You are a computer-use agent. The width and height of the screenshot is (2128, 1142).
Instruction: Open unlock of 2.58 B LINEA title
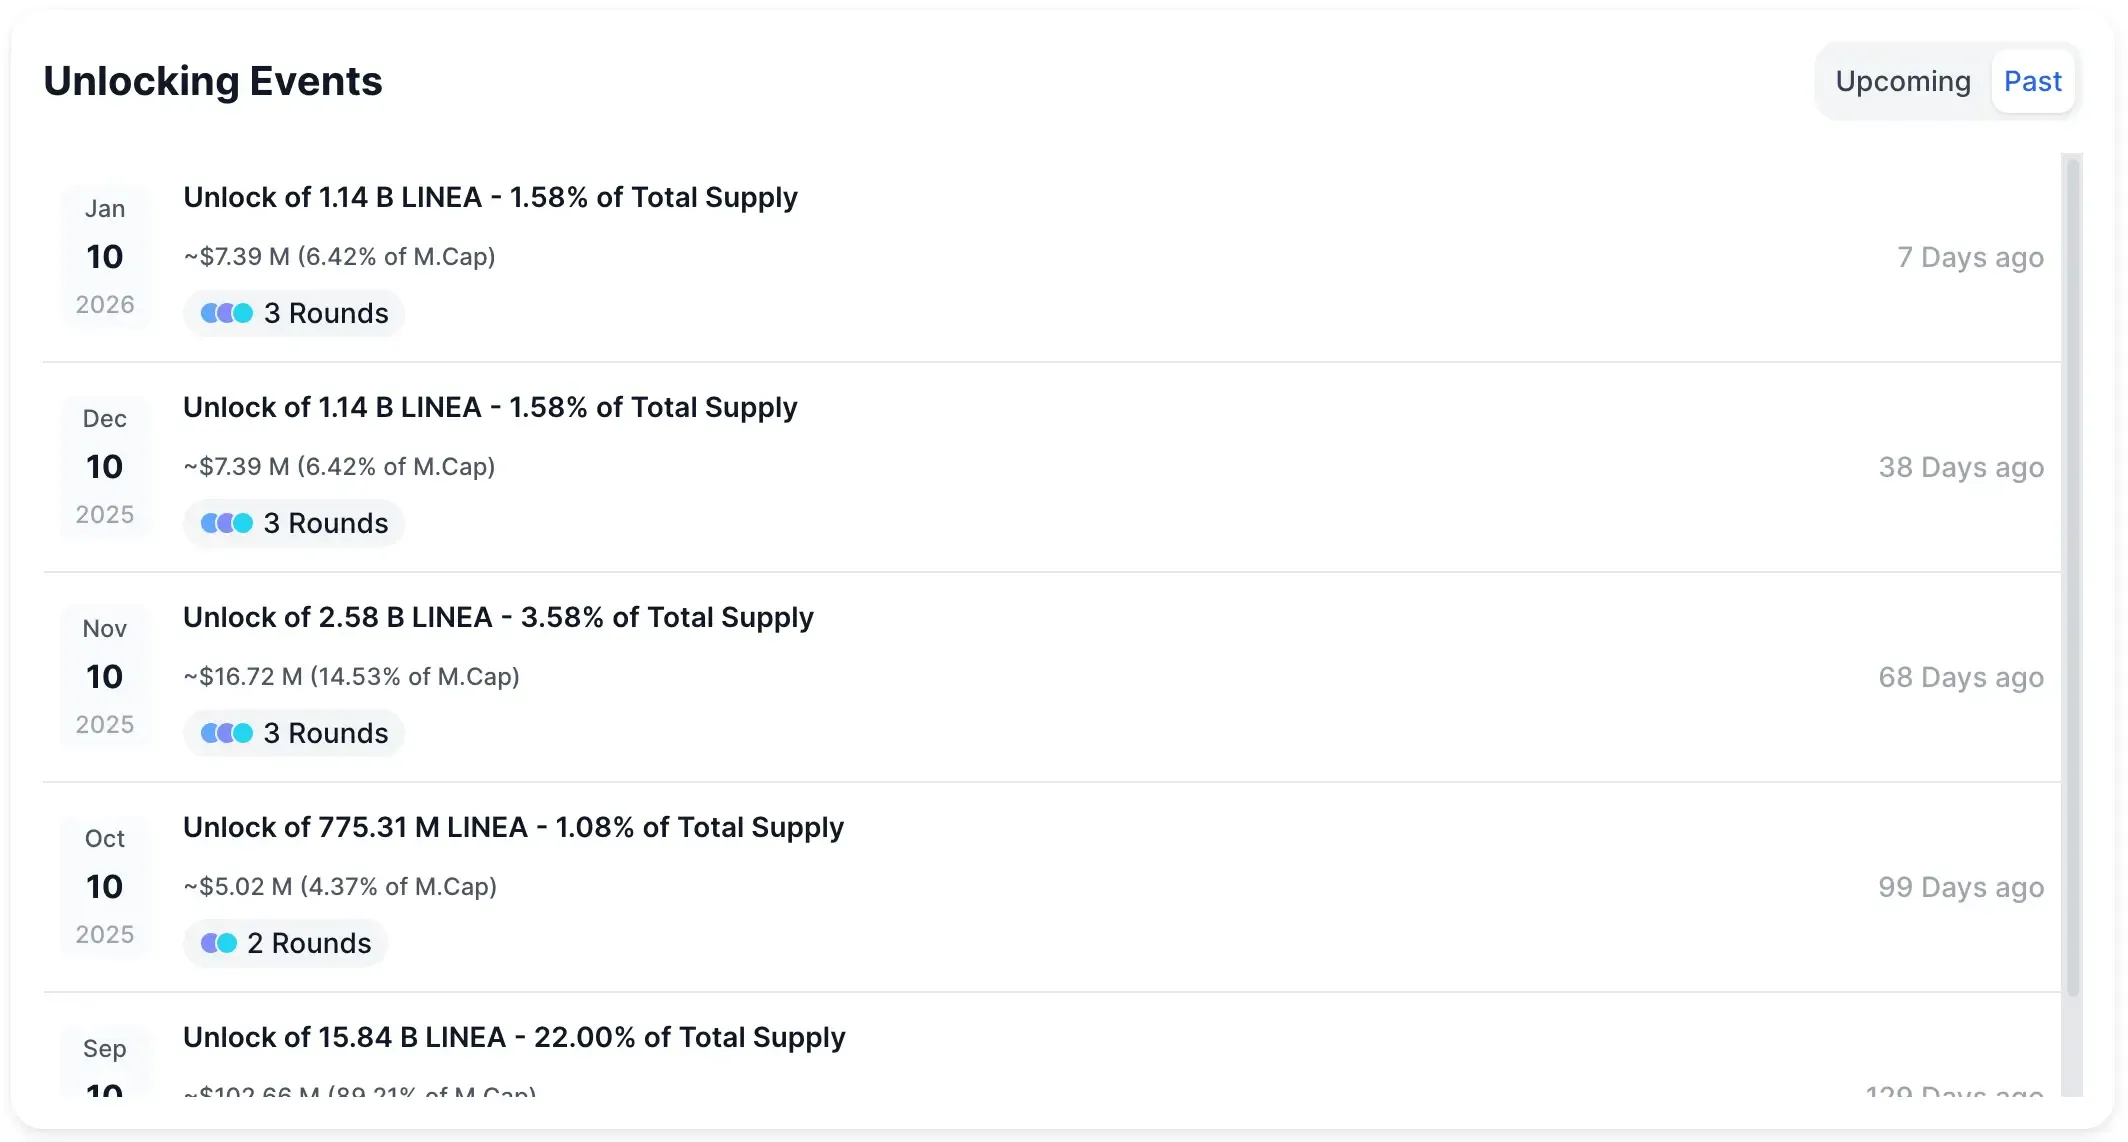[x=498, y=617]
